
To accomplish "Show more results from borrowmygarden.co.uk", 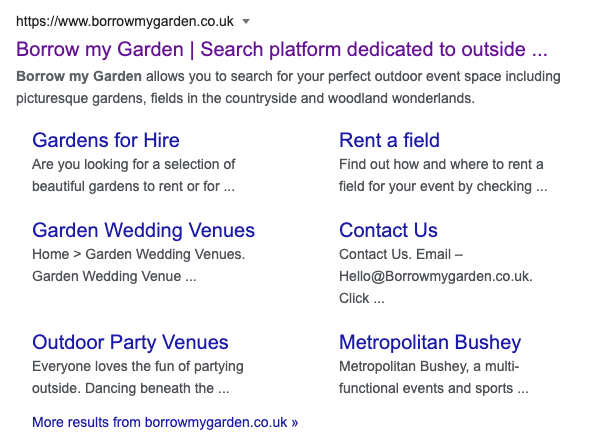I will point(165,422).
